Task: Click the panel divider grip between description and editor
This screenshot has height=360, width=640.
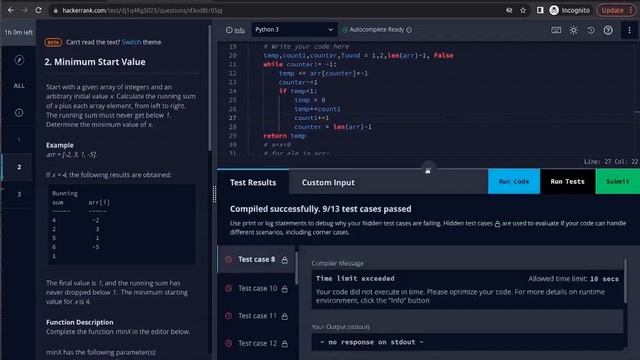Action: point(214,194)
